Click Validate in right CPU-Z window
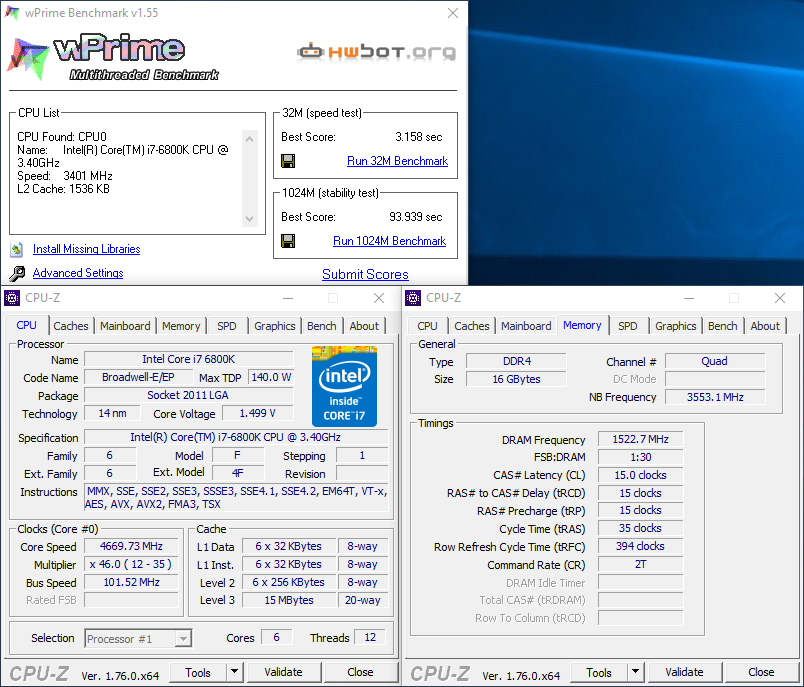The image size is (804, 687). tap(685, 672)
